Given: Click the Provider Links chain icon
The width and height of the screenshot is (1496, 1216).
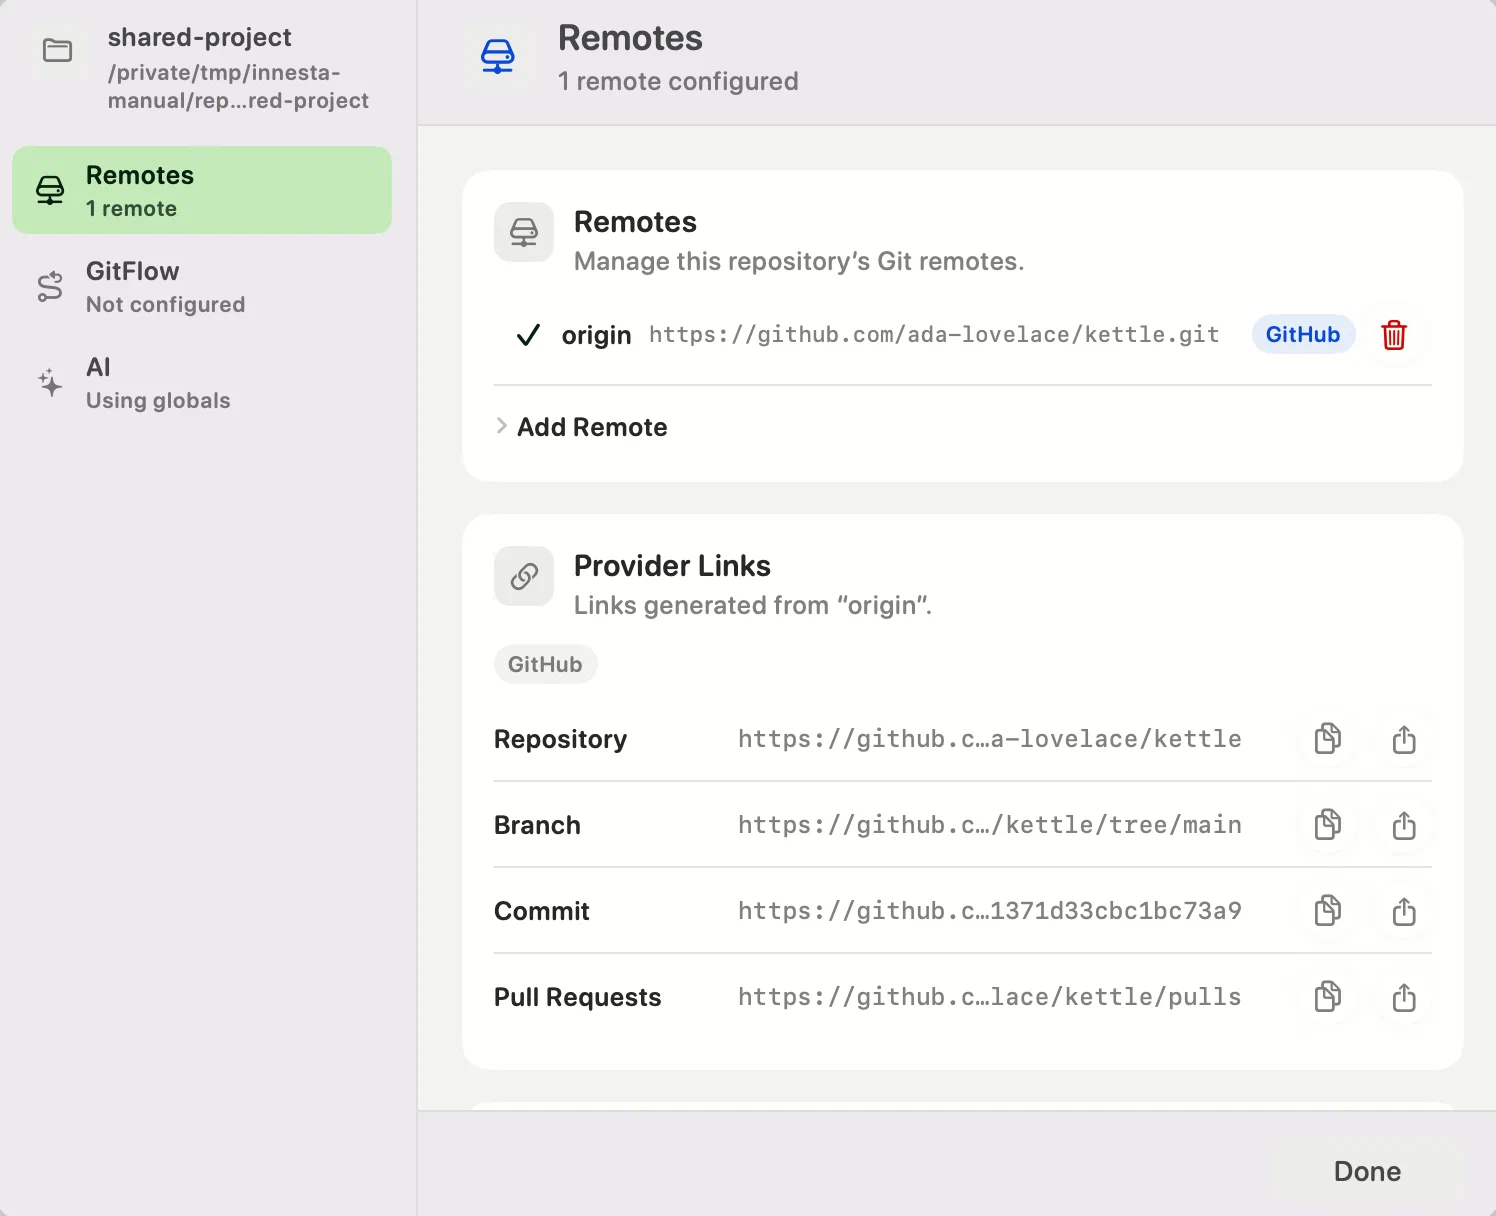Looking at the screenshot, I should (524, 576).
